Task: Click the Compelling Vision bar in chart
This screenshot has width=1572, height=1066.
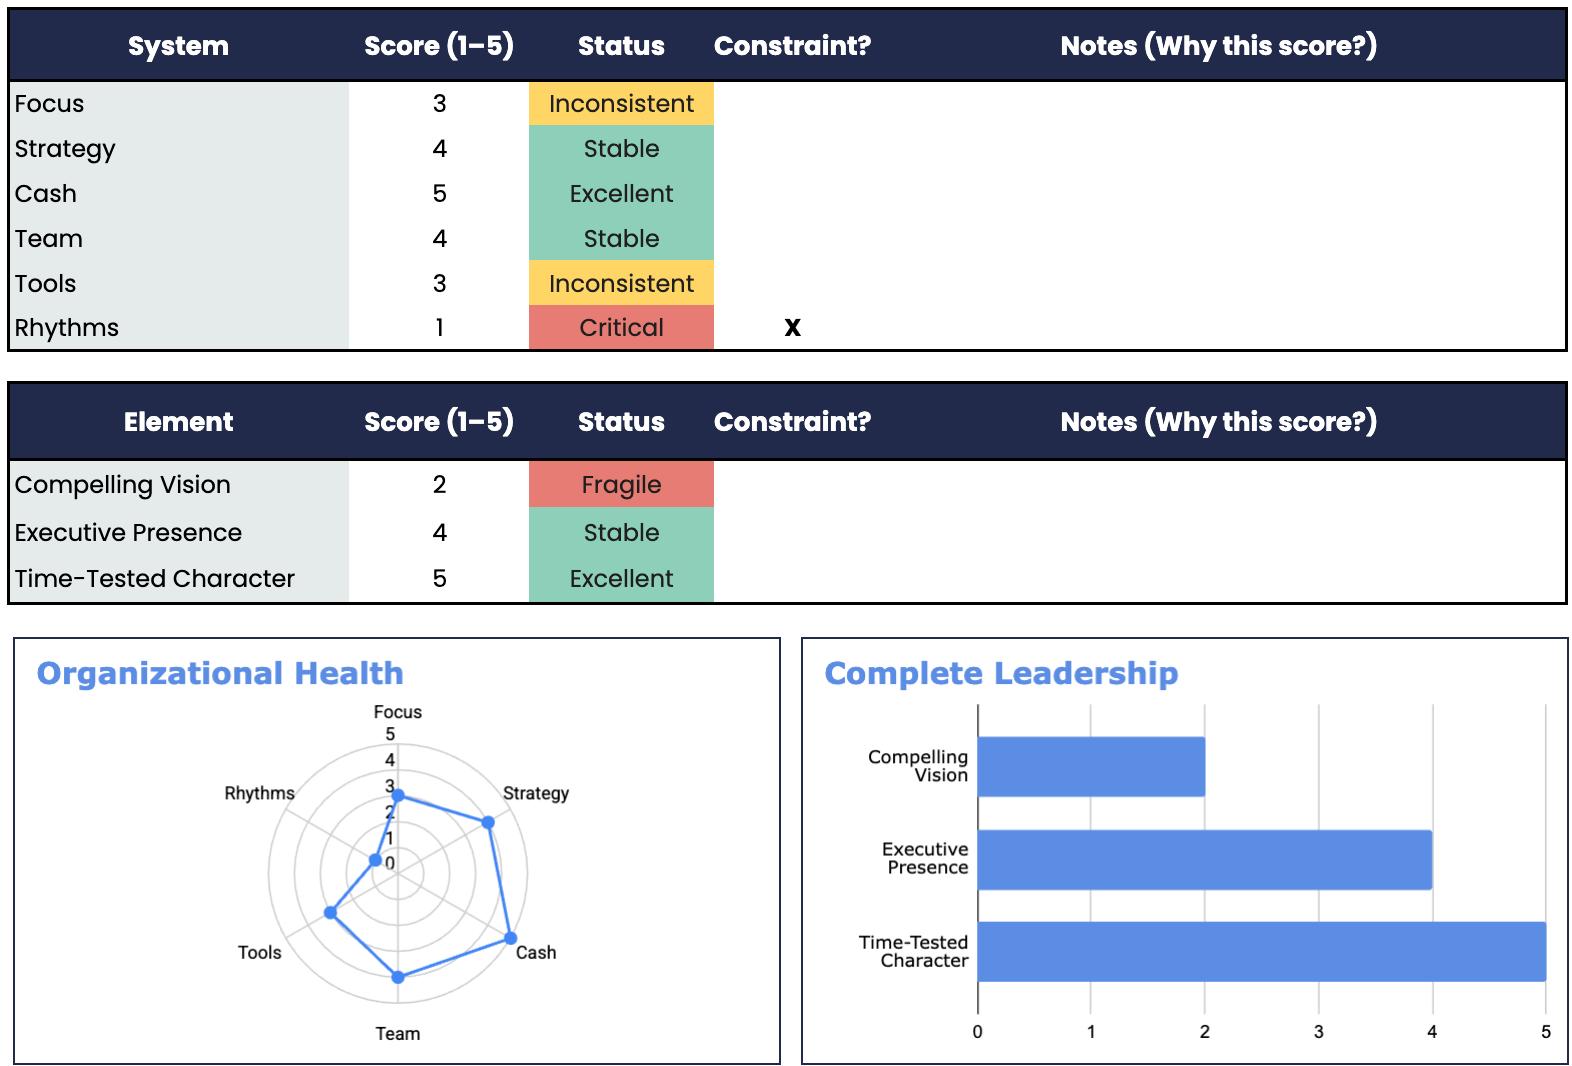Action: [x=1091, y=767]
